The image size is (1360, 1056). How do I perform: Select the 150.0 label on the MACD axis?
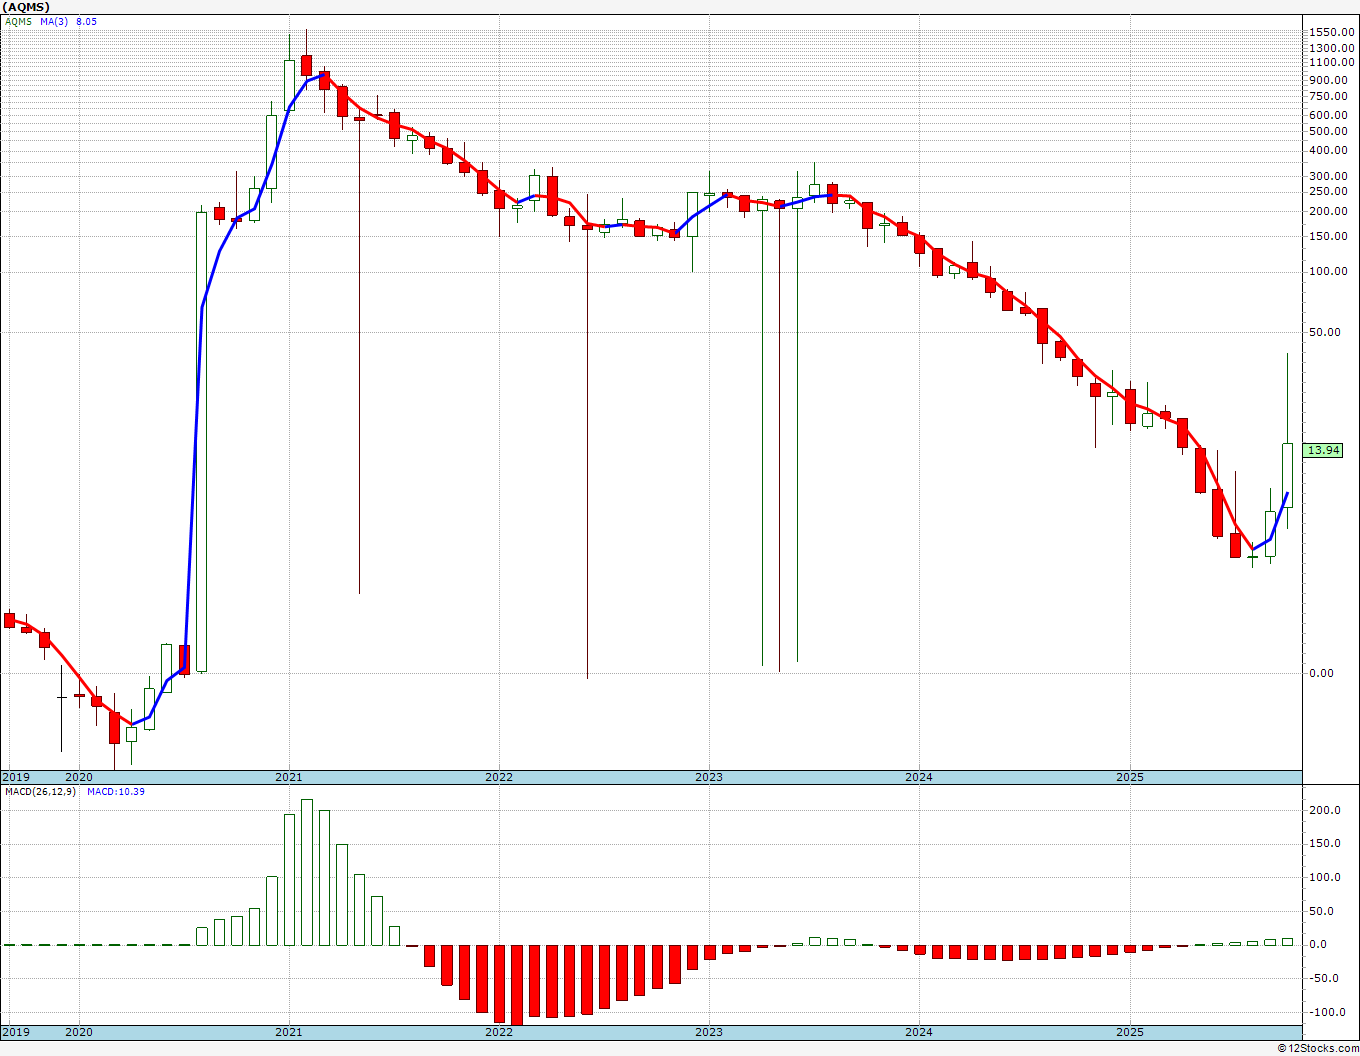(1325, 844)
